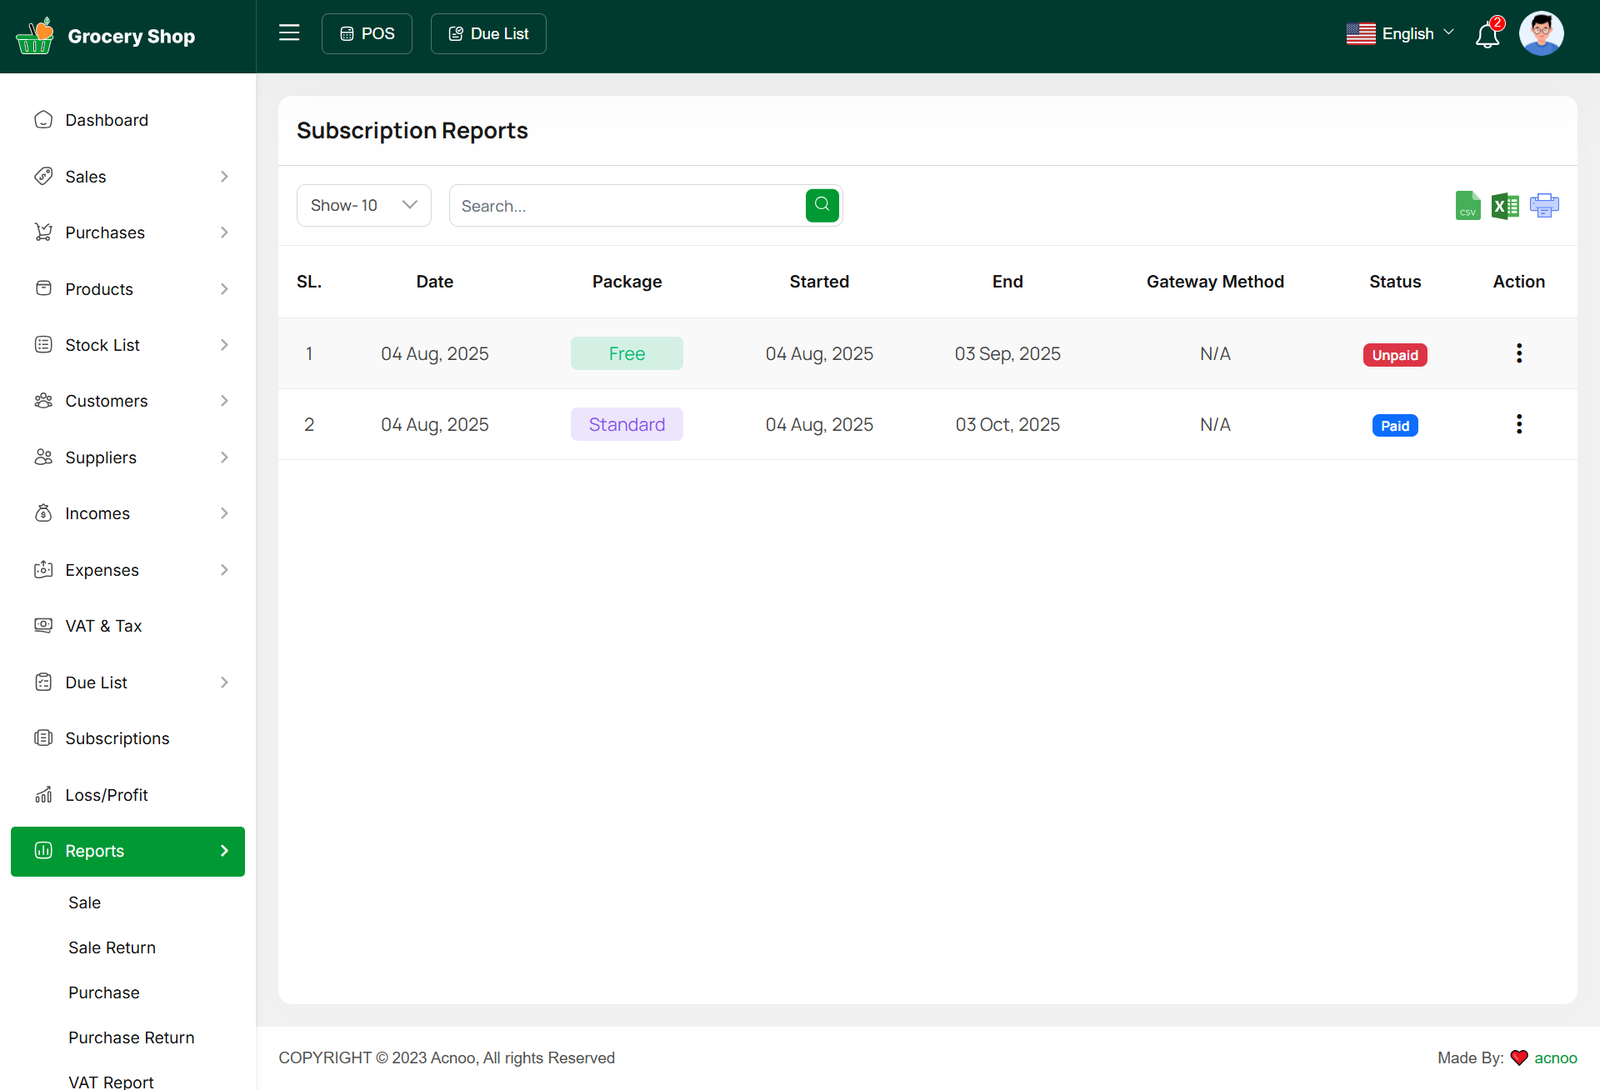This screenshot has width=1600, height=1090.
Task: Toggle the hamburger sidebar menu
Action: point(289,33)
